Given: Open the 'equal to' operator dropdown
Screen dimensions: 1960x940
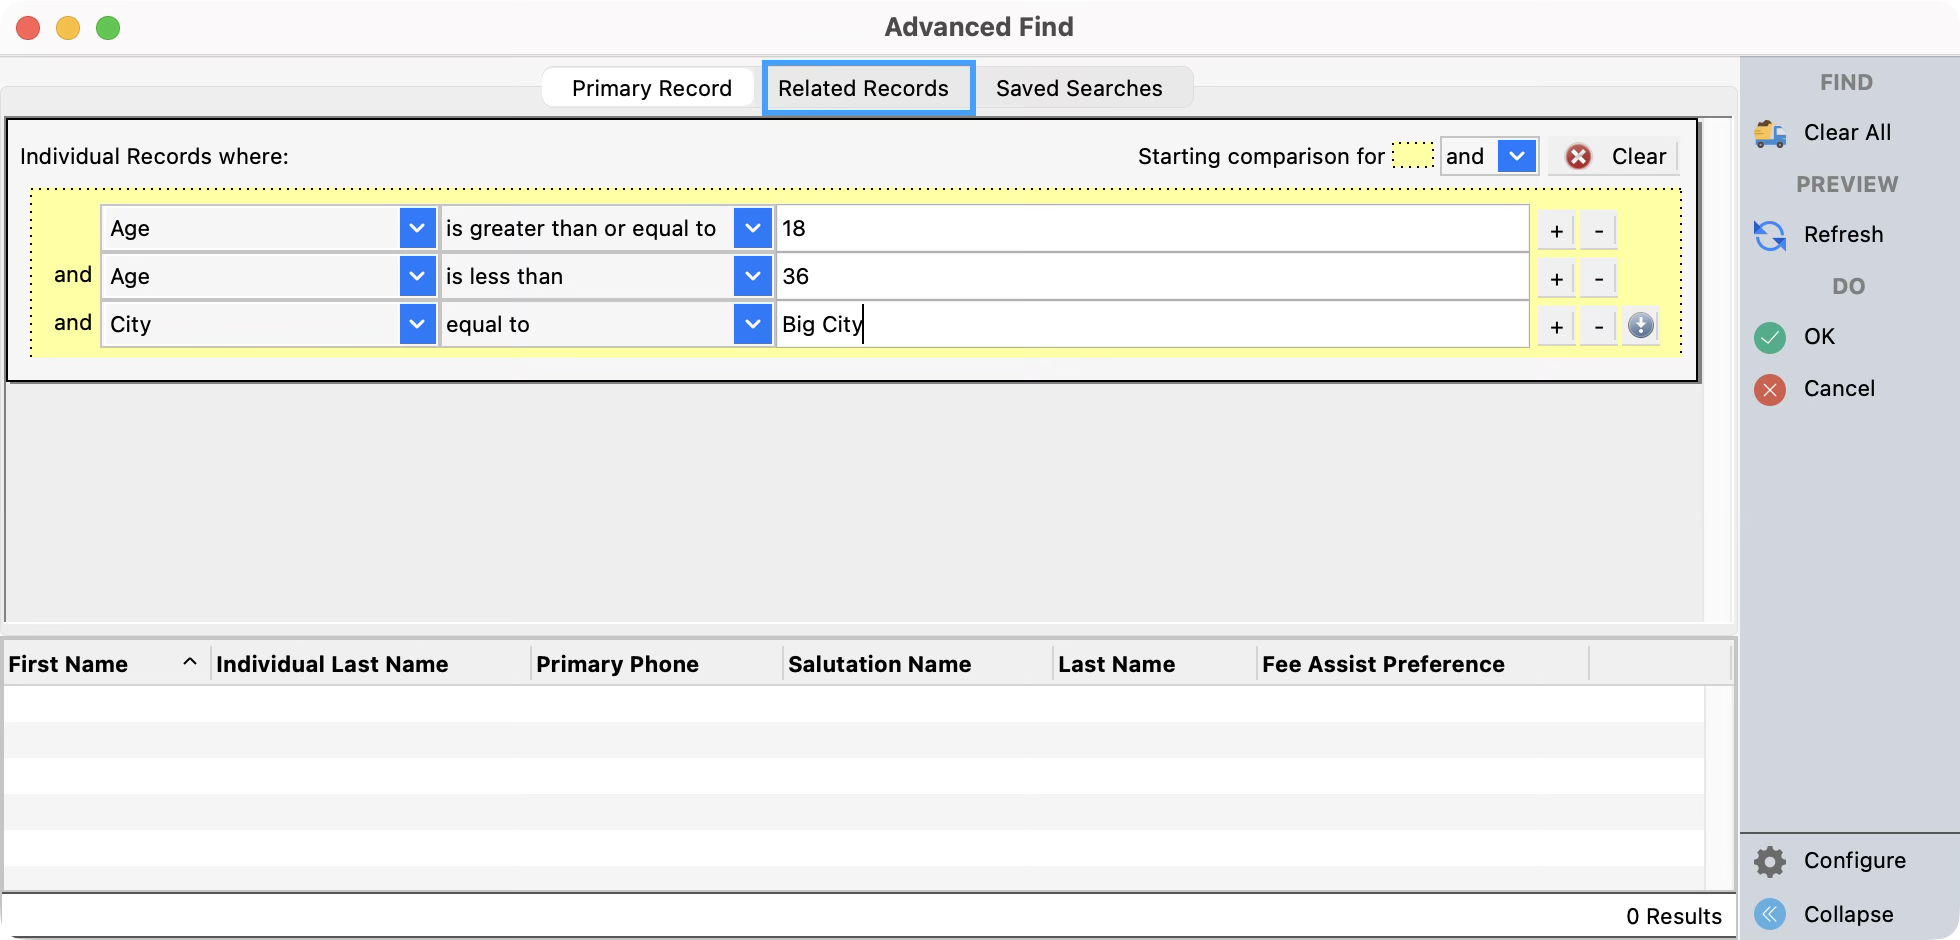Looking at the screenshot, I should tap(752, 324).
